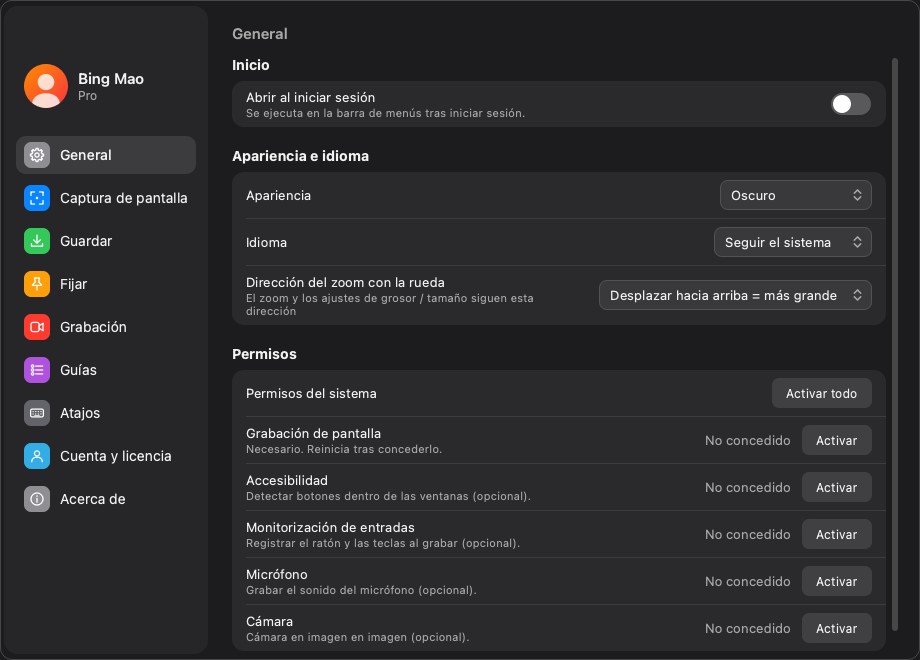Click No concedido status for Cámara
The width and height of the screenshot is (920, 660).
[x=748, y=628]
